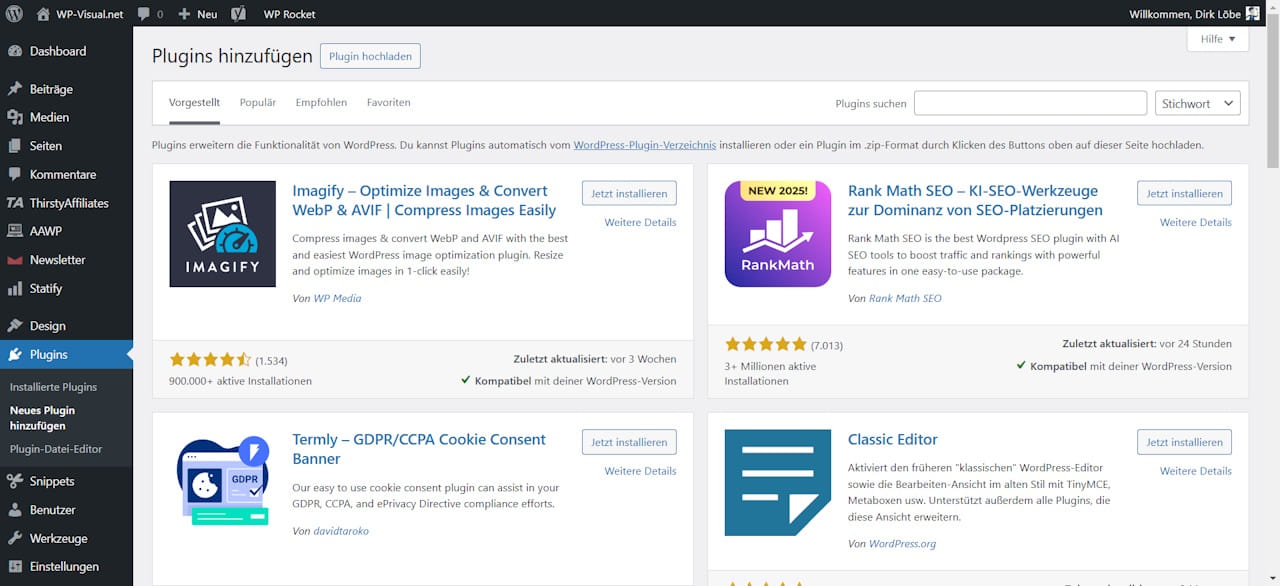Open WP Rocket admin bar menu
The height and width of the screenshot is (586, 1280).
(x=289, y=15)
